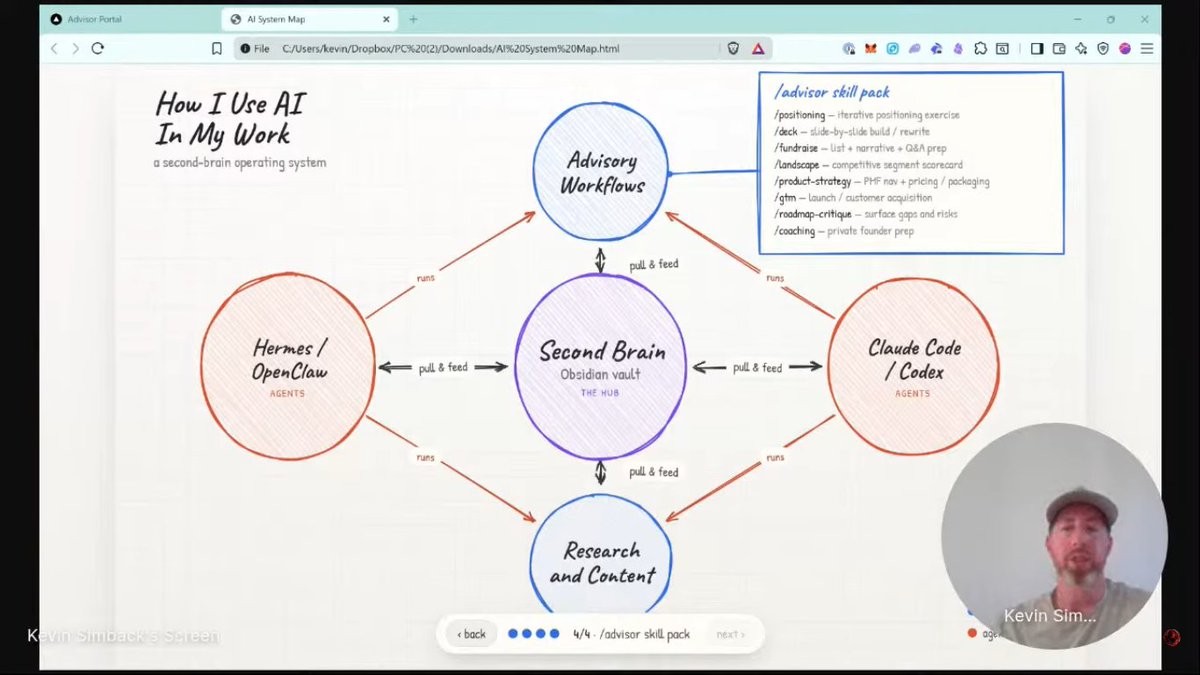Click Kevin's webcam video thumbnail

pyautogui.click(x=1055, y=536)
